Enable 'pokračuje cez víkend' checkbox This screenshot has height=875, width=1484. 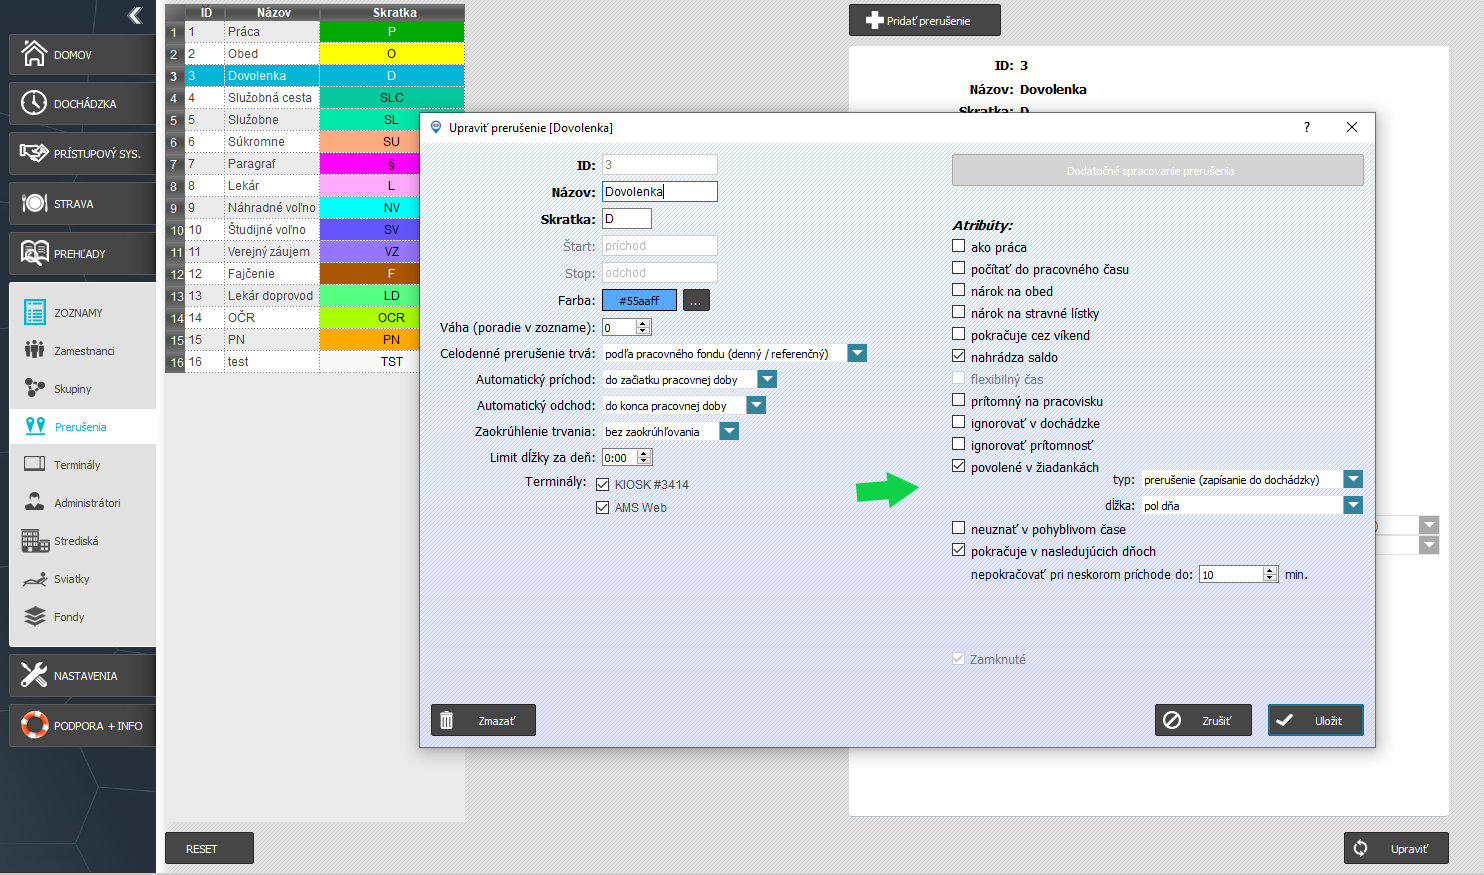pos(958,334)
